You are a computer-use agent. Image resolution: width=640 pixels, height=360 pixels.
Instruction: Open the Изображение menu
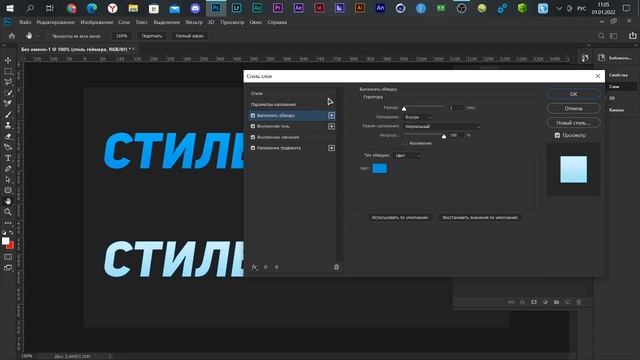(97, 22)
